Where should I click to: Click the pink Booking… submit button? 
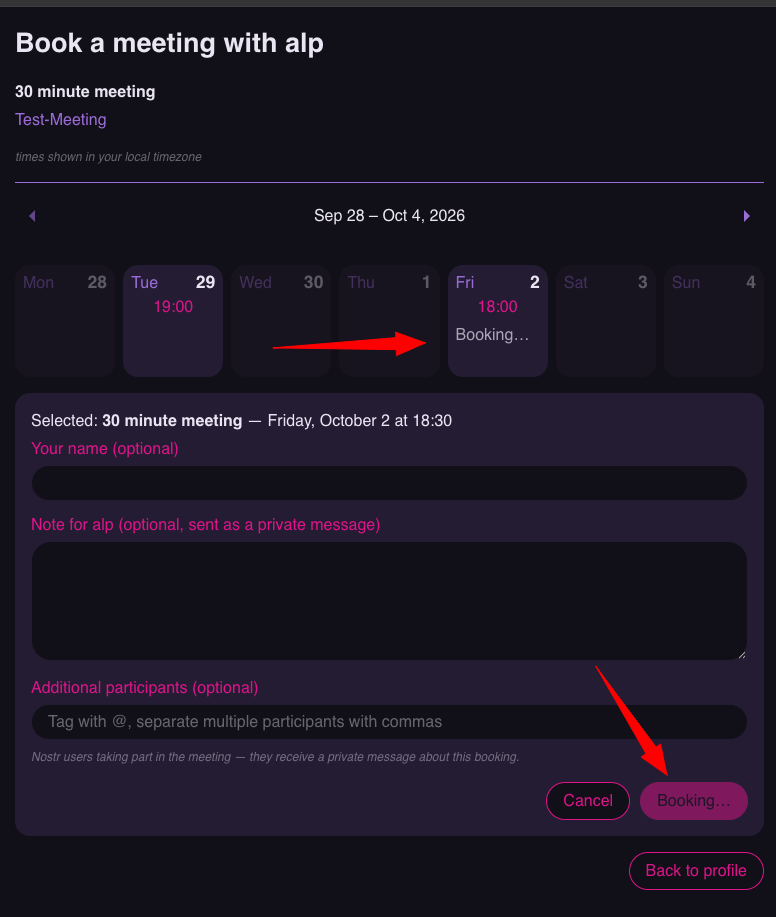pos(694,801)
